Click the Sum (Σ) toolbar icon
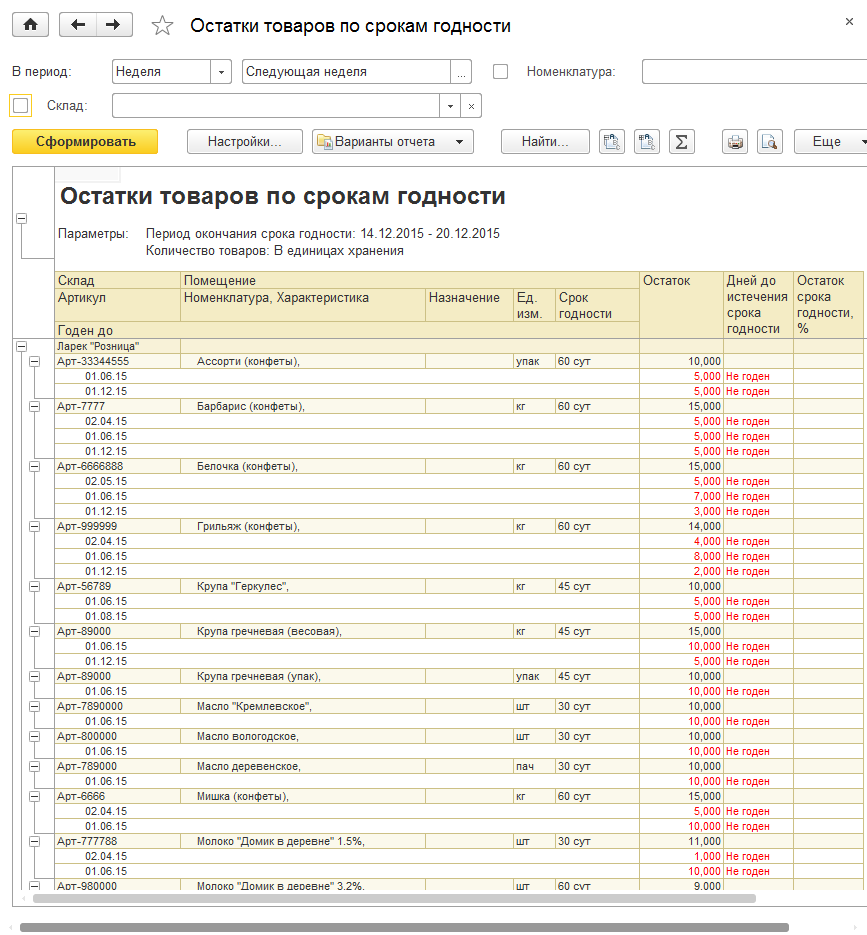 click(x=681, y=142)
